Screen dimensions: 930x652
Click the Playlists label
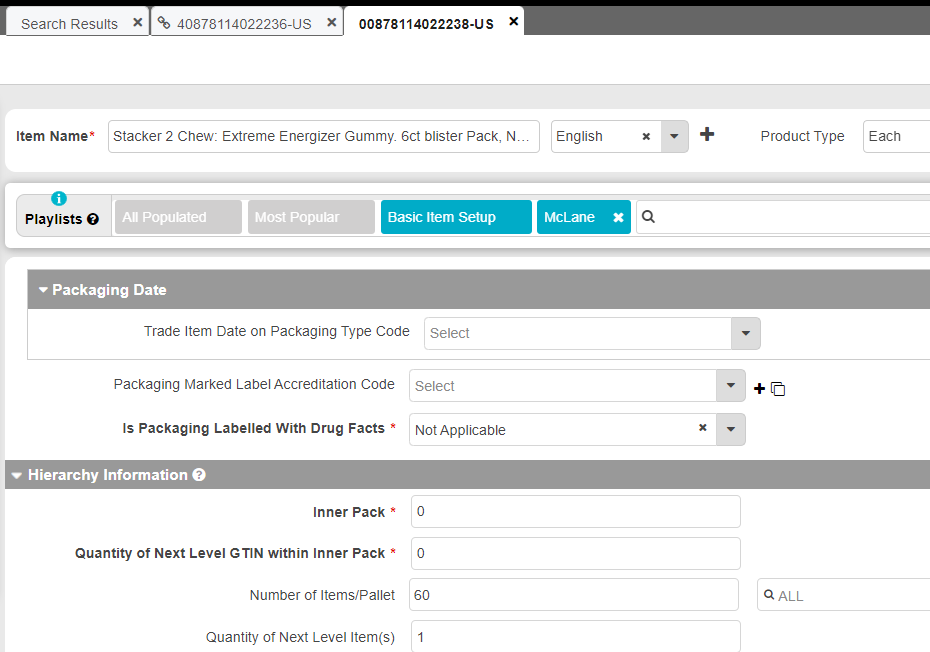coord(53,219)
